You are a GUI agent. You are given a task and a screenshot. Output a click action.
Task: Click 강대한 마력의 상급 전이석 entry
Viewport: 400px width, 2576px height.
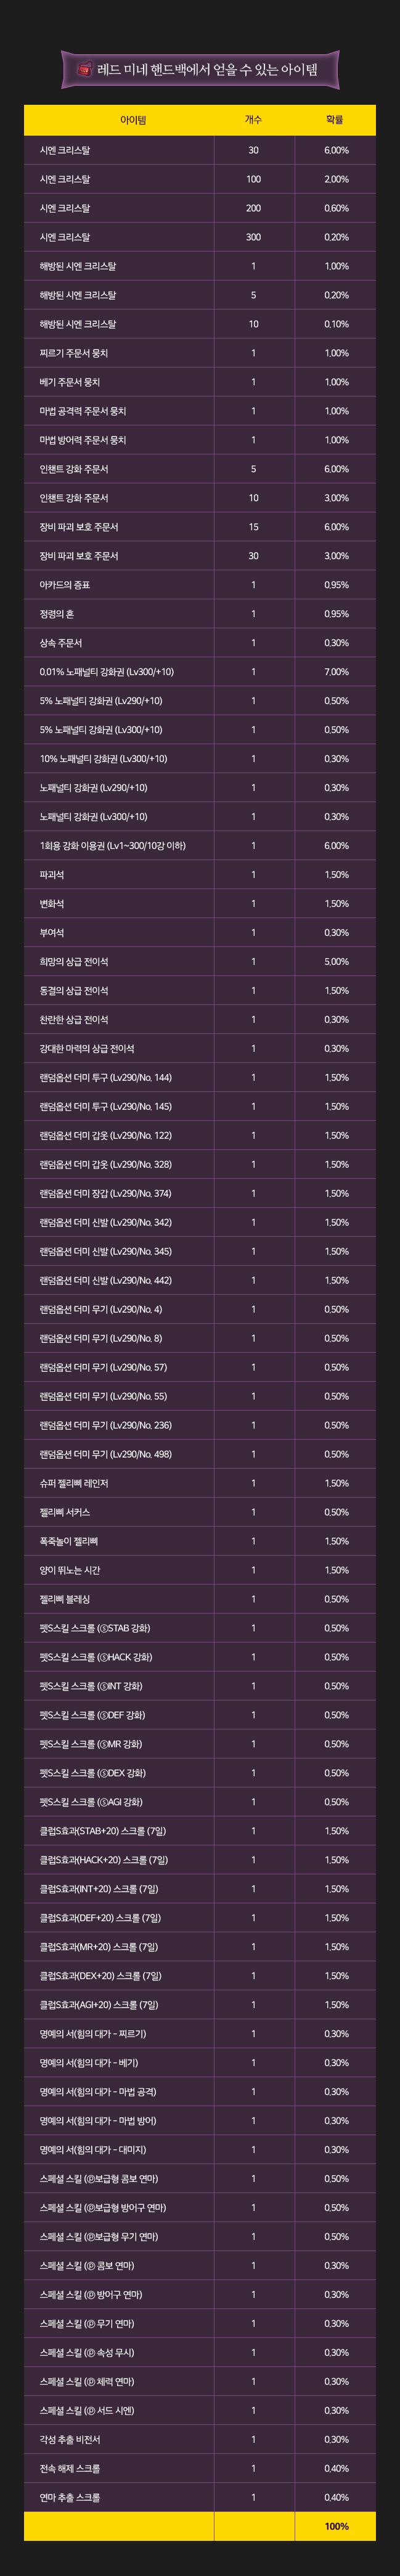tap(87, 1049)
